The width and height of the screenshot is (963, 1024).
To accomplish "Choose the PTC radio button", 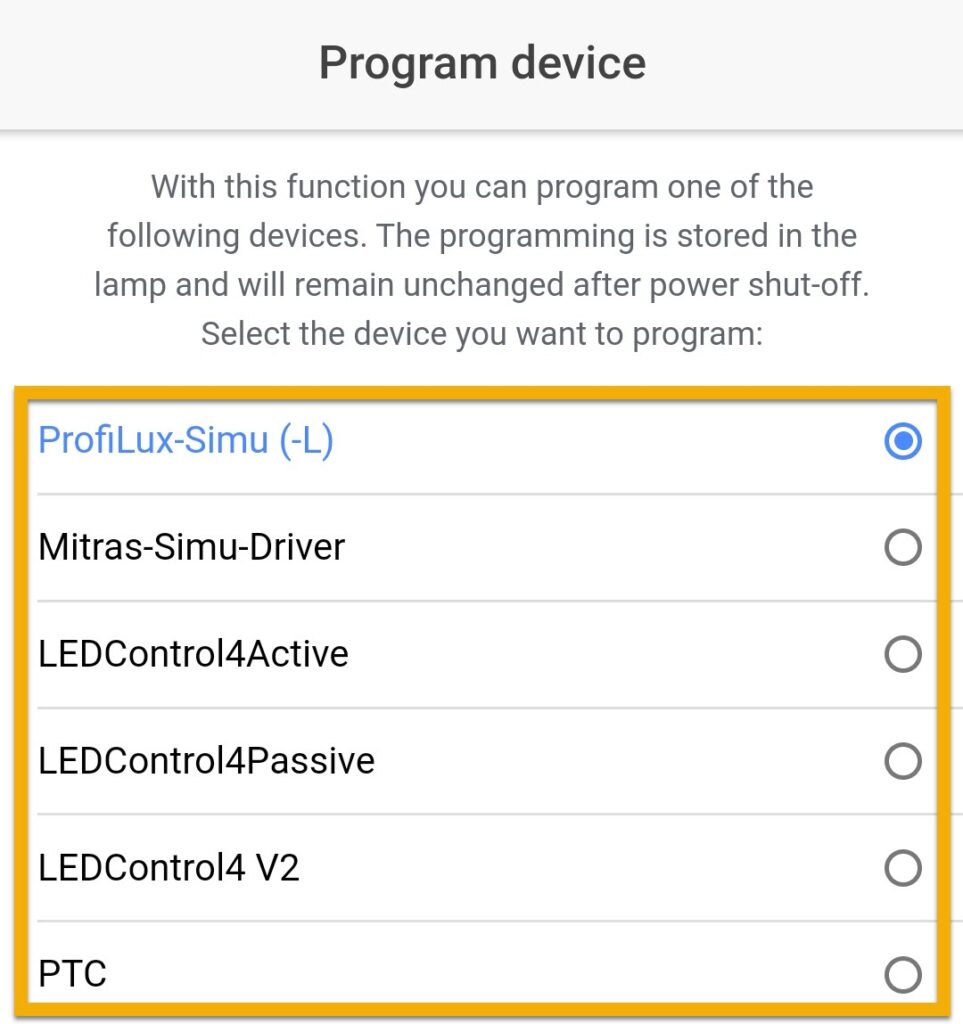I will [903, 974].
